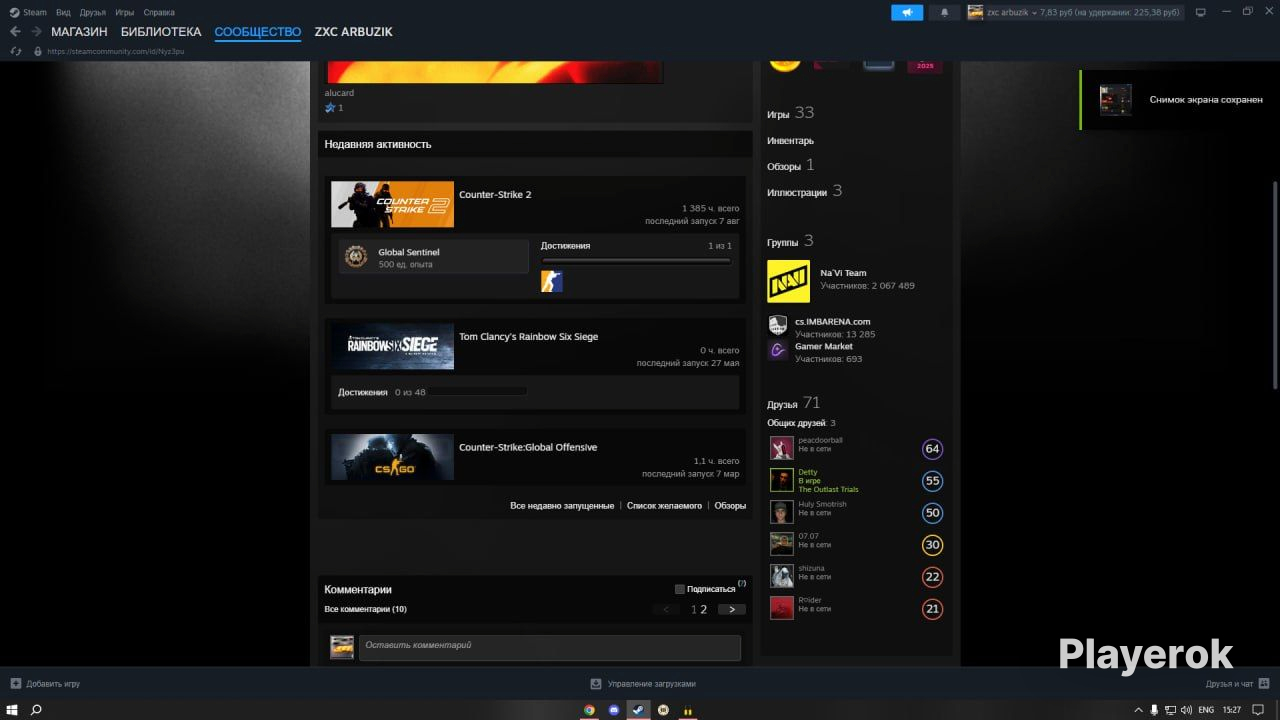Click the megaphone announcements button

coord(907,12)
